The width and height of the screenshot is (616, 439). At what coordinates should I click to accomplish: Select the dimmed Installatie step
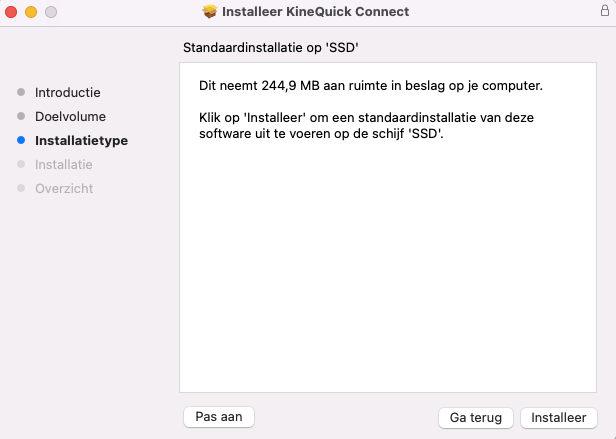click(x=64, y=164)
